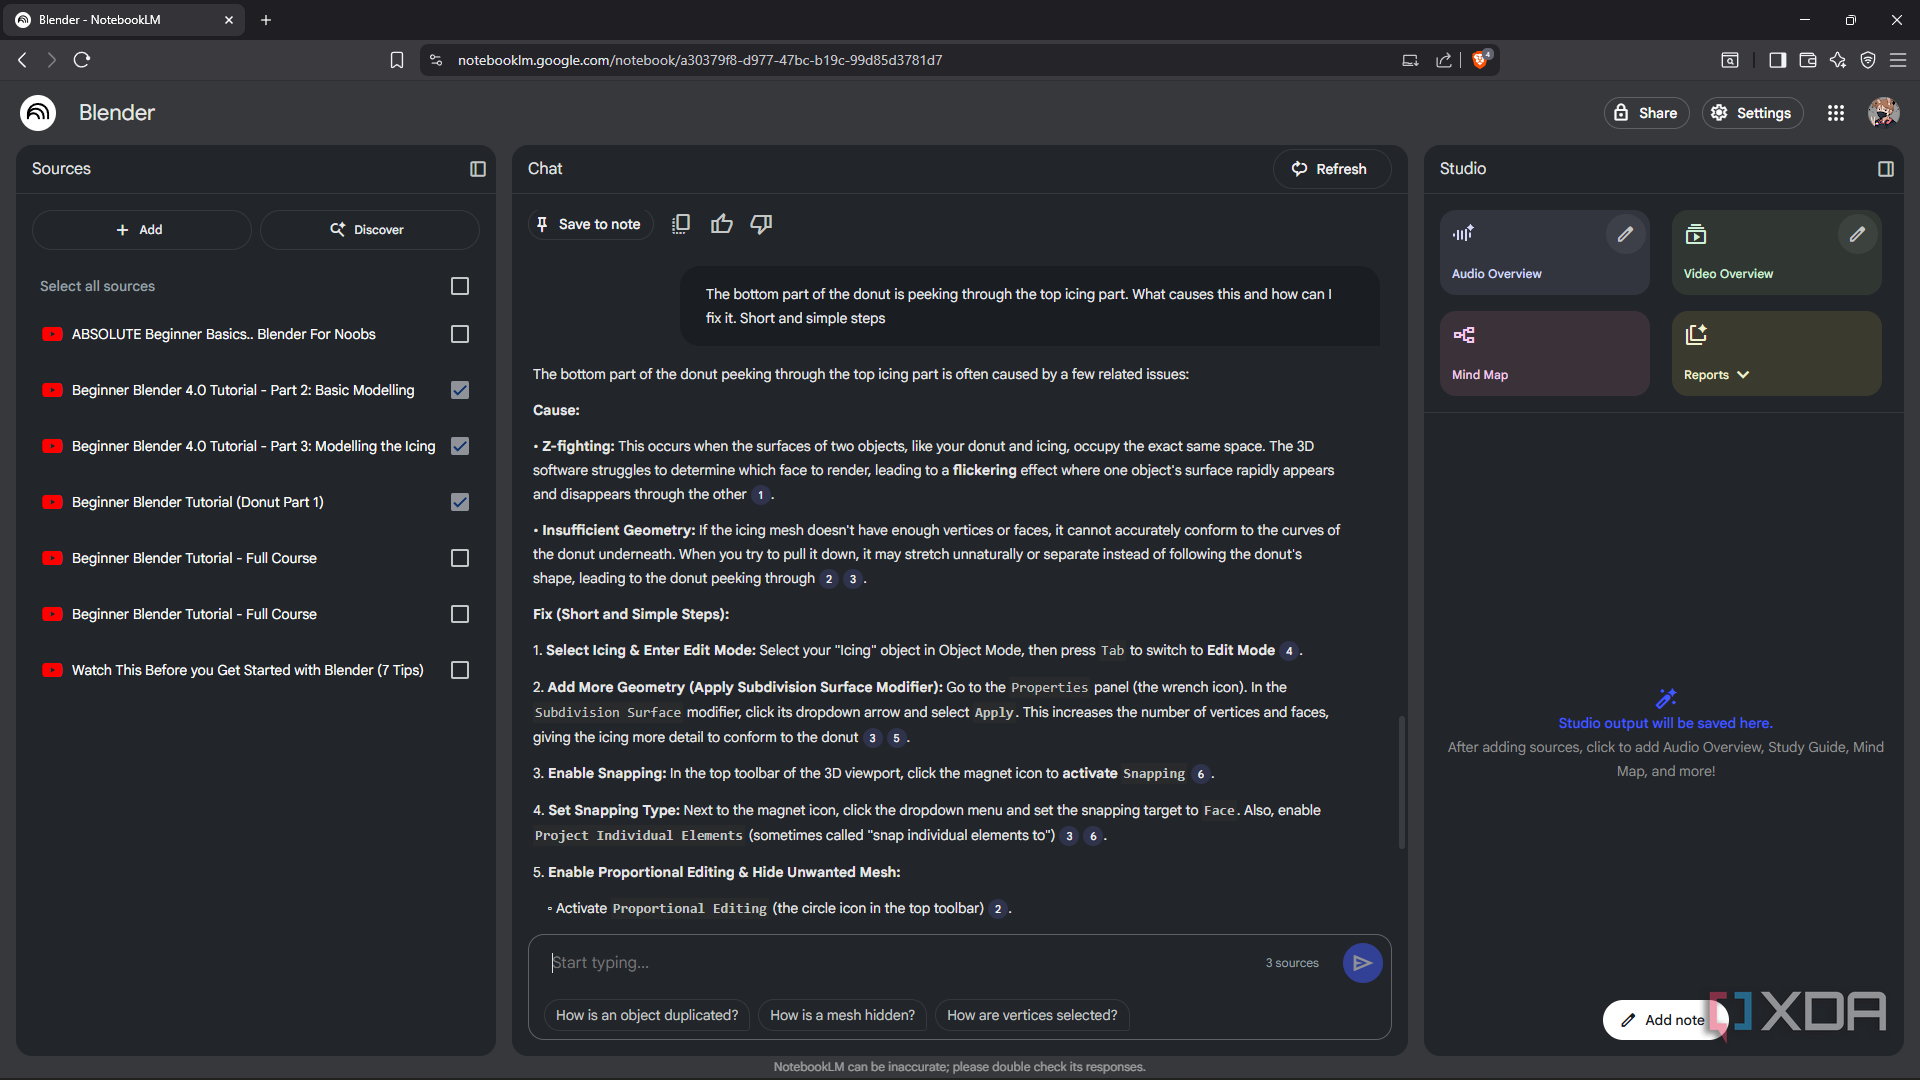Viewport: 1920px width, 1080px height.
Task: Uncheck Donut Part 1 source checkbox
Action: [x=460, y=502]
